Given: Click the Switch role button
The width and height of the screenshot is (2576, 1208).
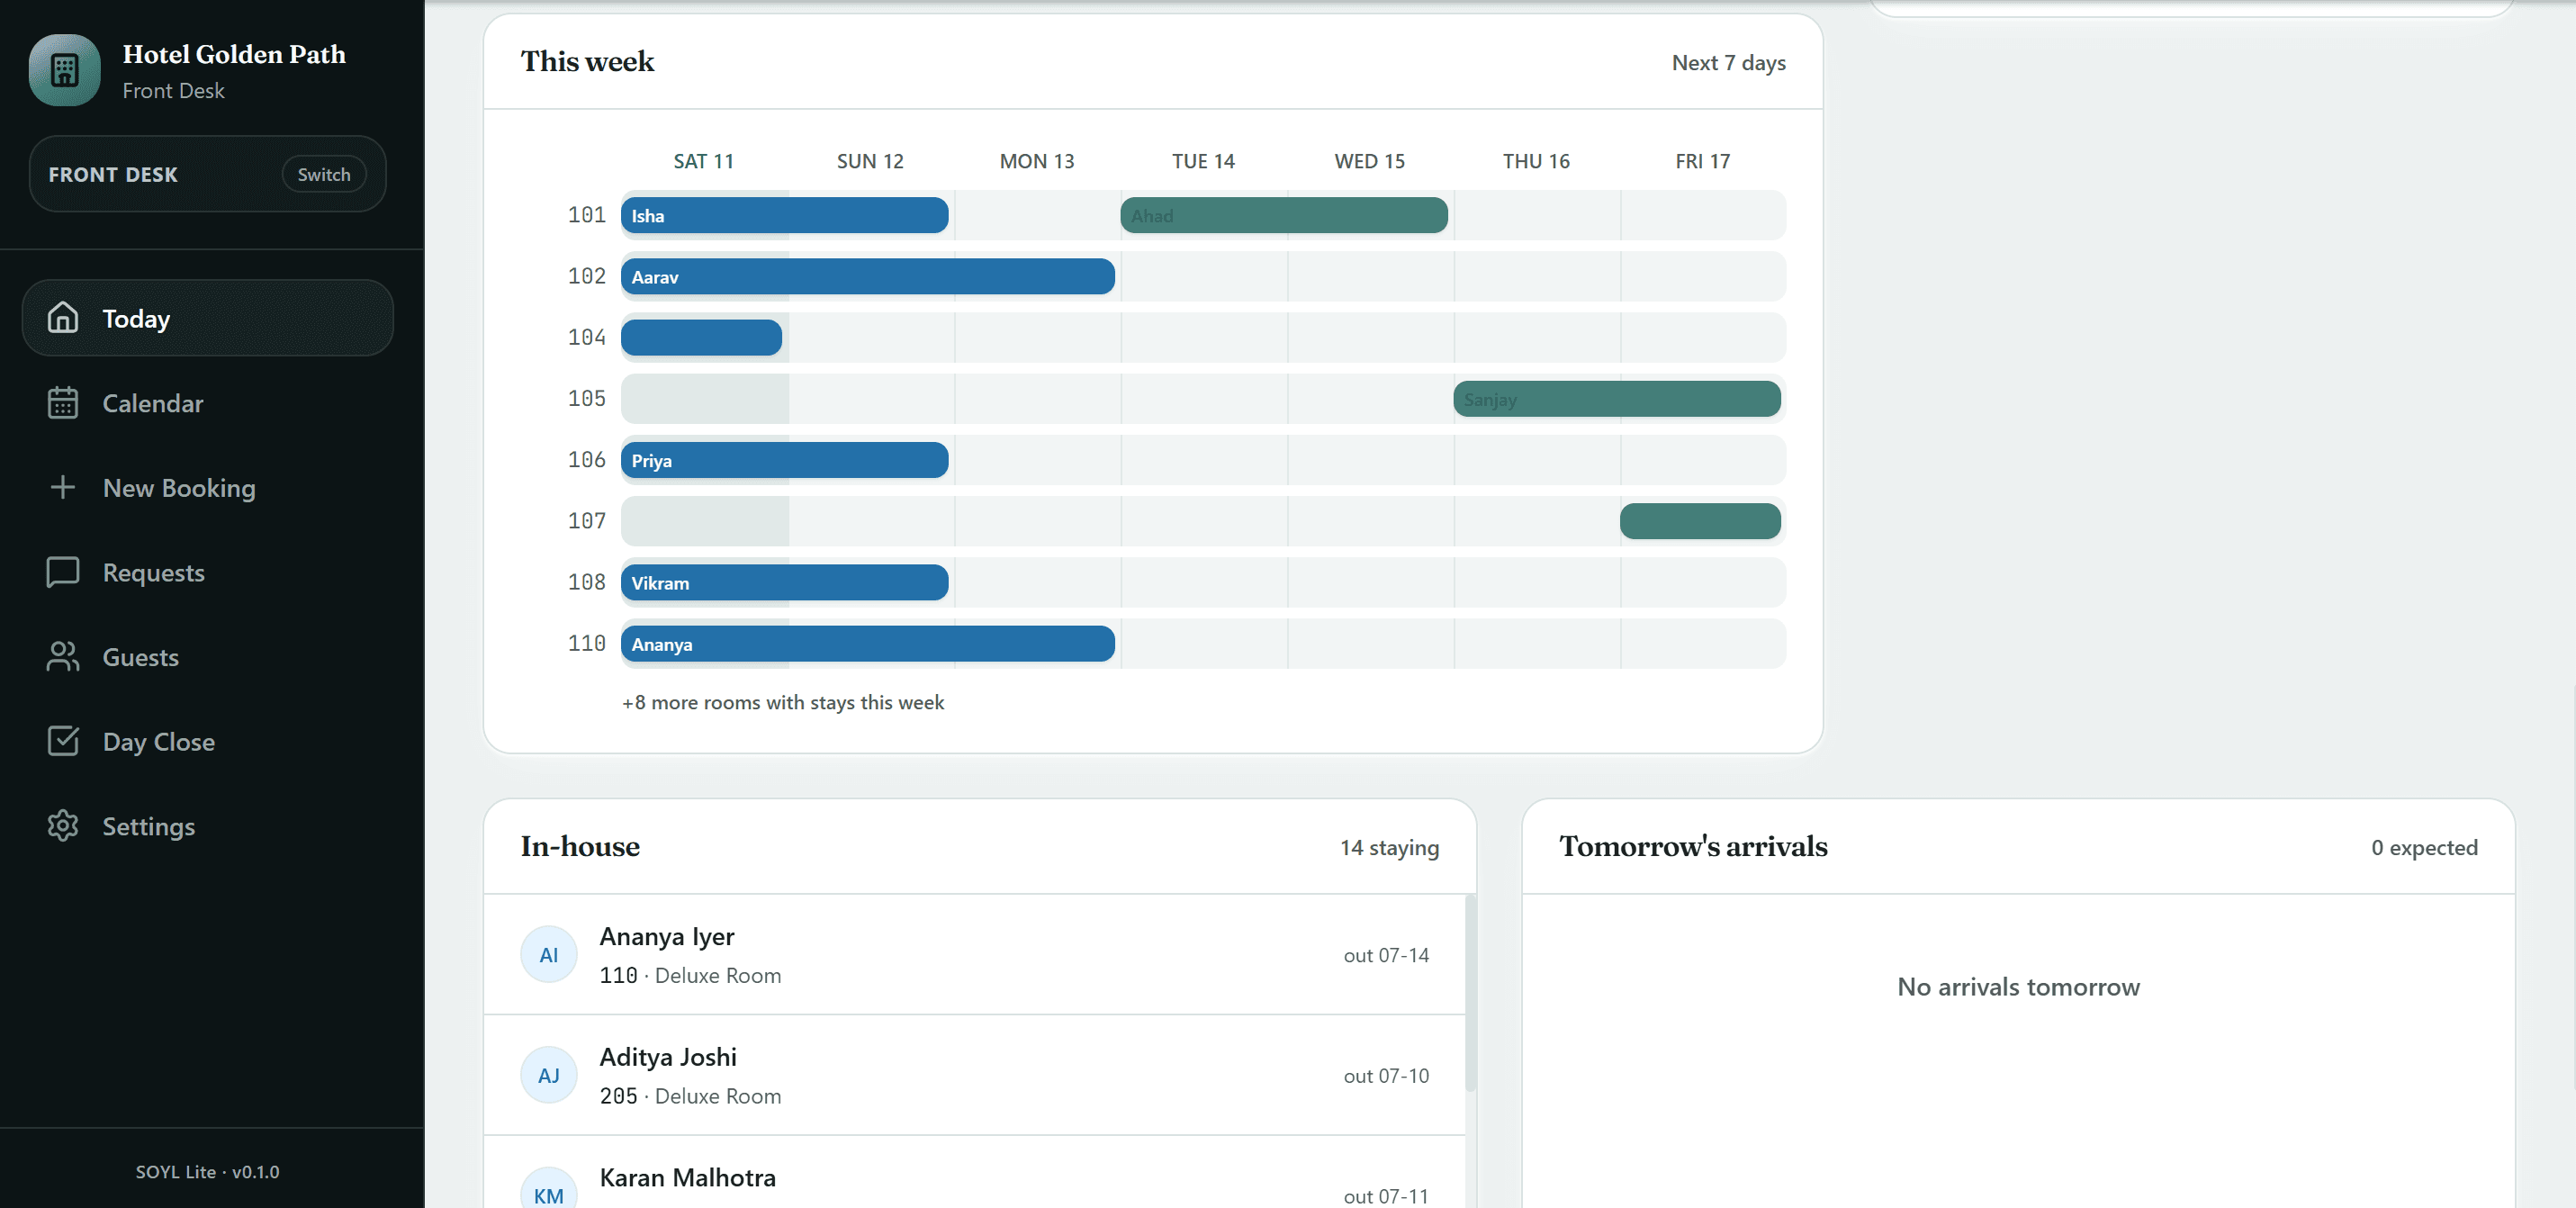Looking at the screenshot, I should [x=324, y=174].
